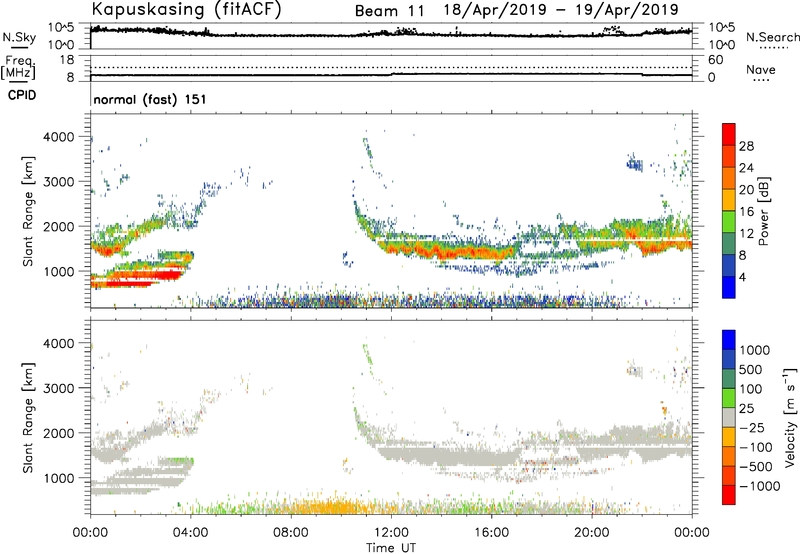The width and height of the screenshot is (800, 554).
Task: Click the "60" tick on the Nave axis
Action: 715,60
